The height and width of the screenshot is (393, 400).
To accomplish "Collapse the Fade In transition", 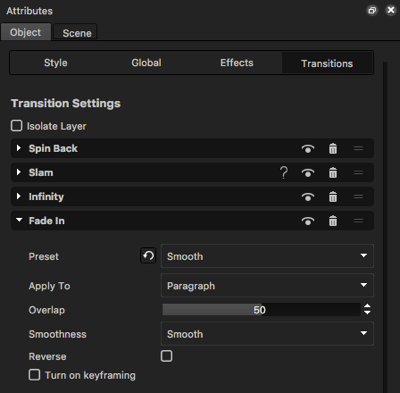I will [x=19, y=220].
